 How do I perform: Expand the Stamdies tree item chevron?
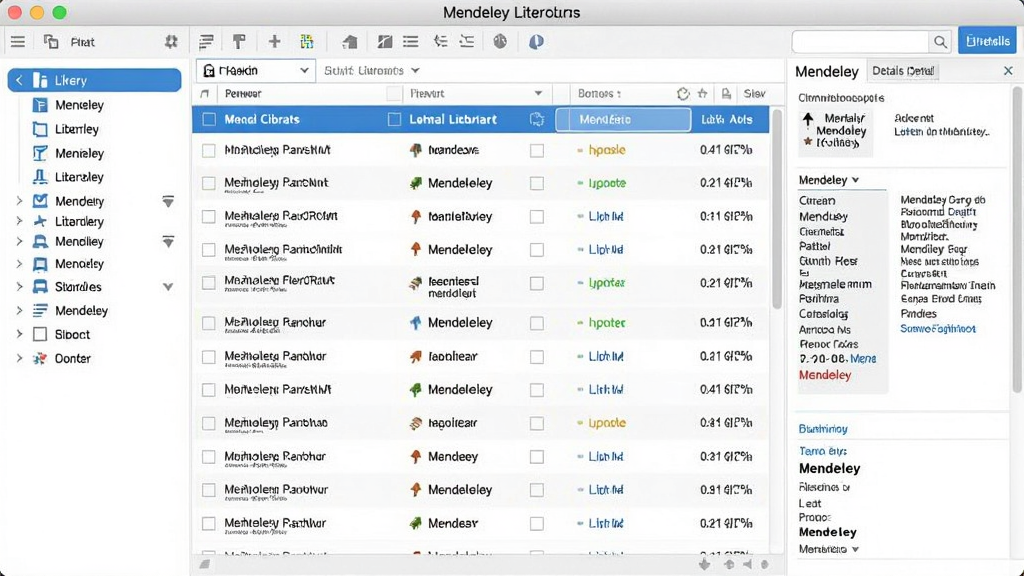coord(20,287)
